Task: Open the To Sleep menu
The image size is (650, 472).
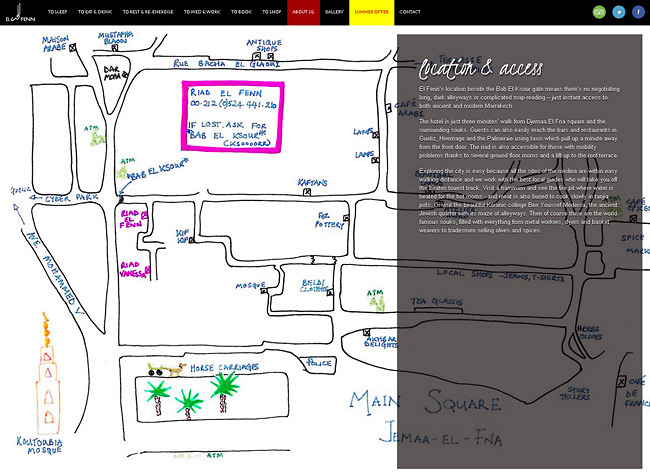Action: point(57,12)
